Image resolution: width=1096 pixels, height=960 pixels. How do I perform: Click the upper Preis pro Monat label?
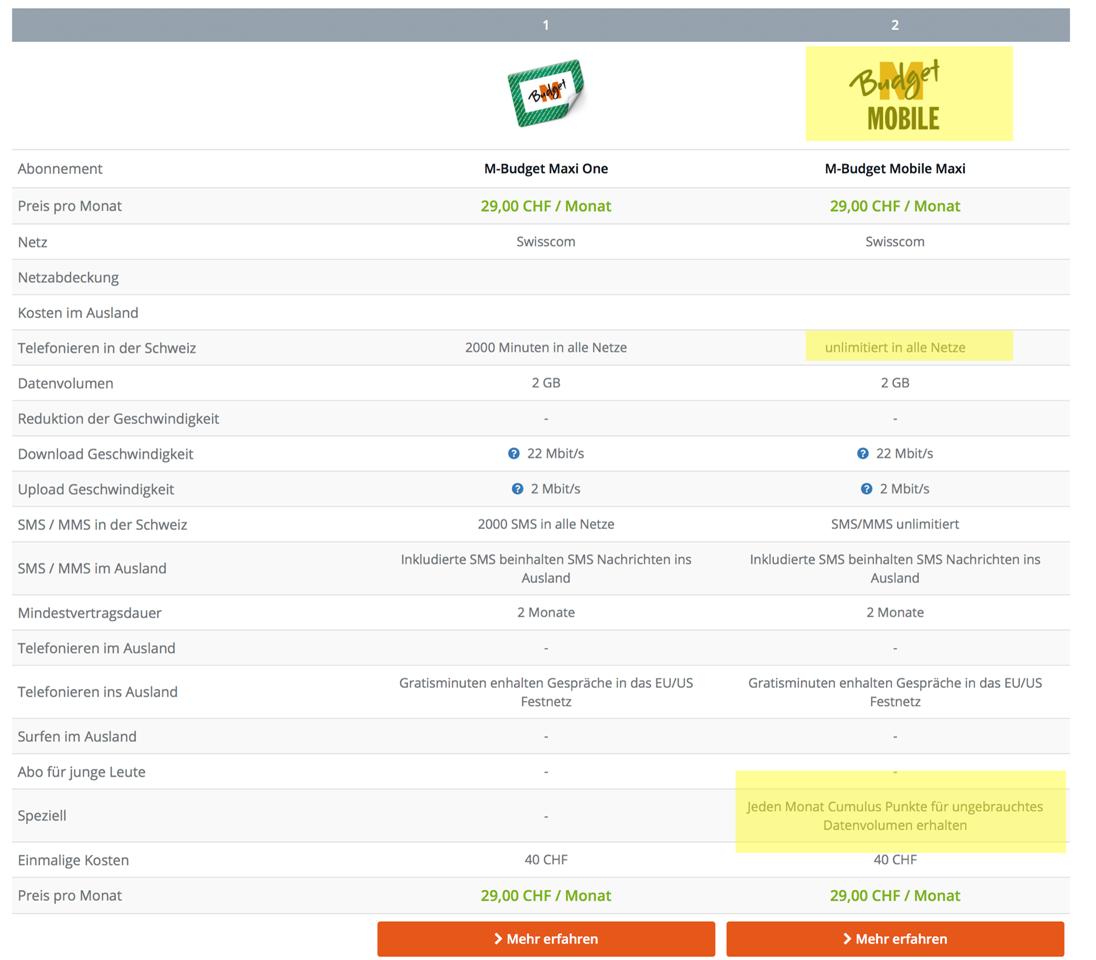pos(70,206)
